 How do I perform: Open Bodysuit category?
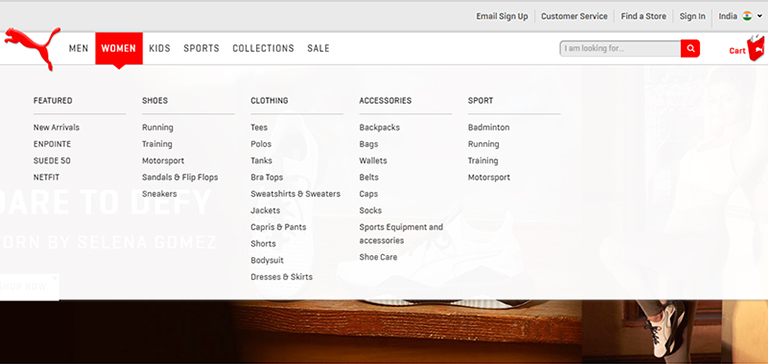pyautogui.click(x=267, y=261)
